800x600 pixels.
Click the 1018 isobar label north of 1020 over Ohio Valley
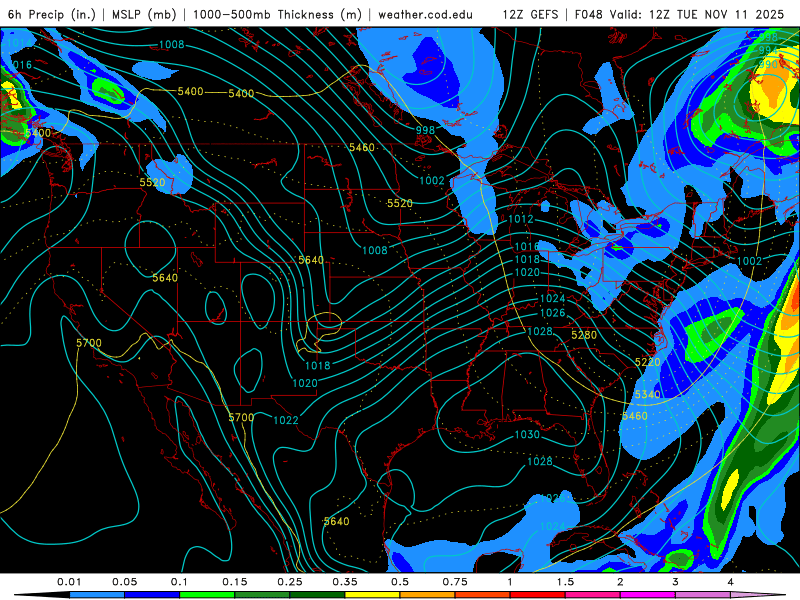(527, 259)
